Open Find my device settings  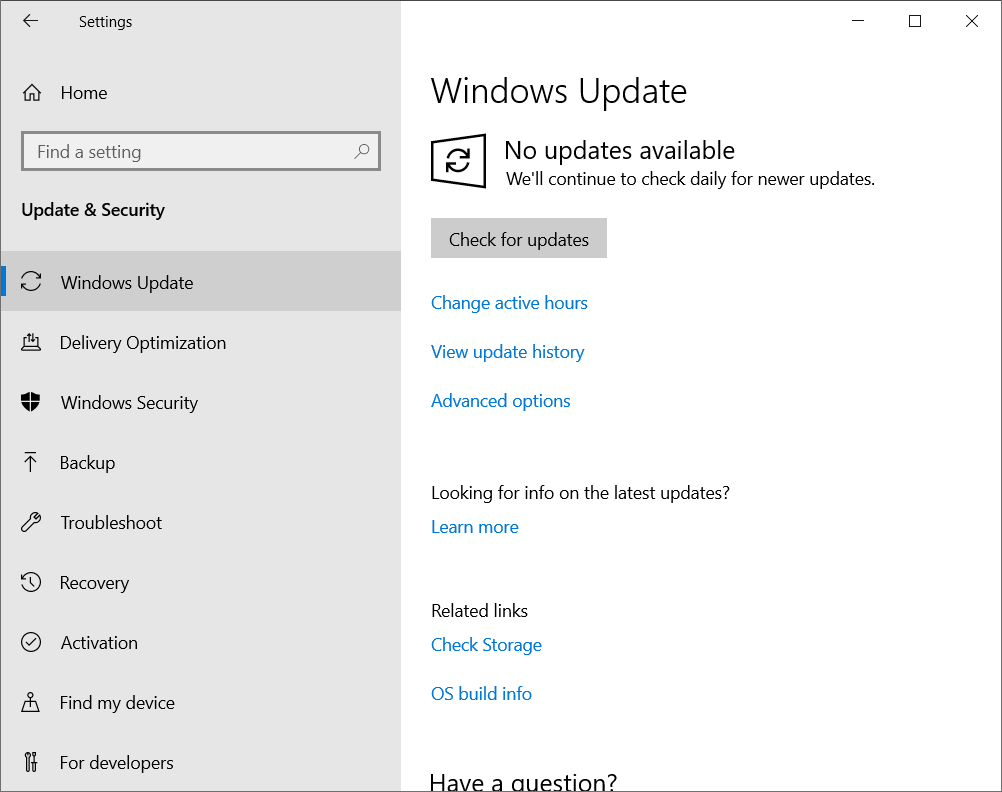tap(201, 703)
